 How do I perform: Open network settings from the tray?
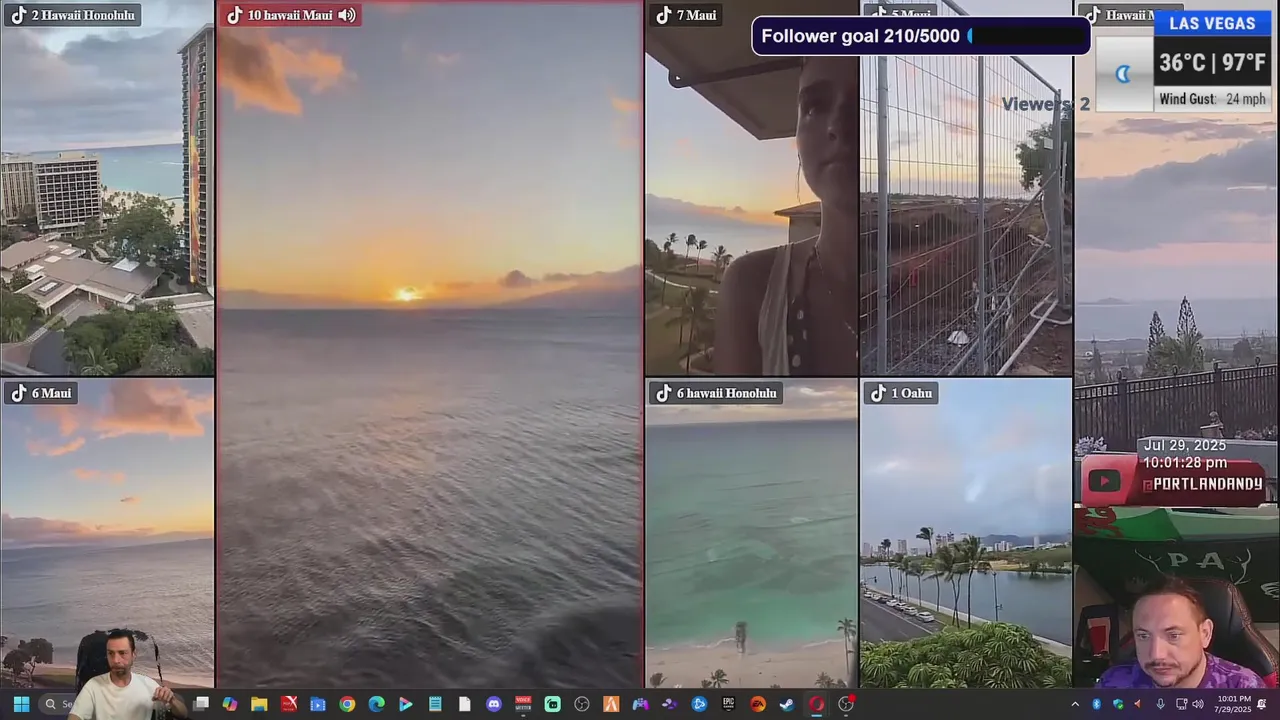point(1181,704)
